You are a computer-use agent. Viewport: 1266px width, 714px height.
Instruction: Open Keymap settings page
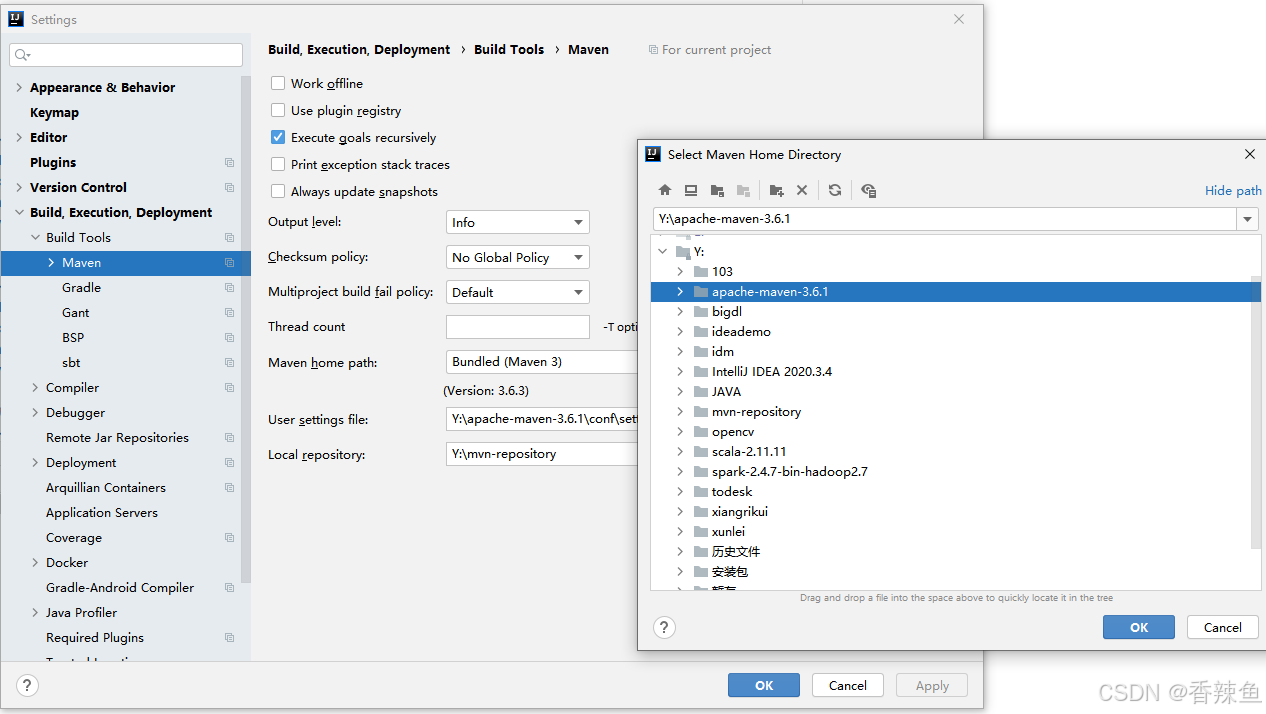click(54, 112)
